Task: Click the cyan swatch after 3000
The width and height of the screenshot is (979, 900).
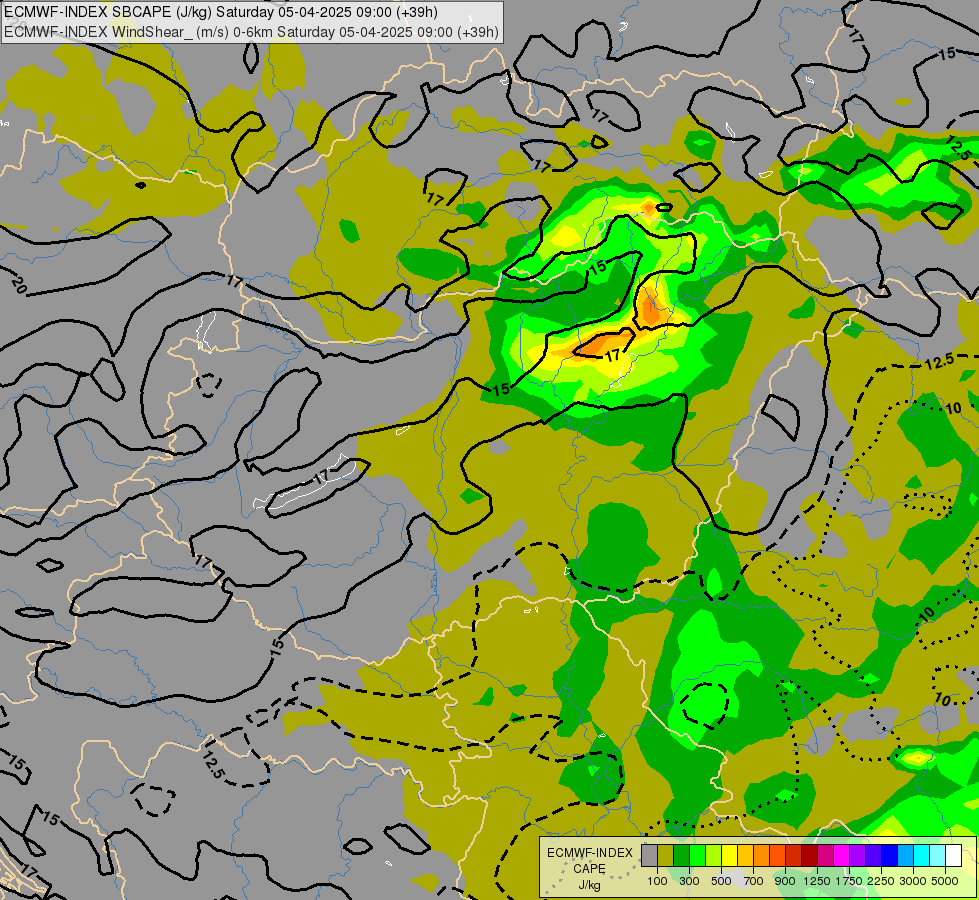Action: (x=922, y=855)
